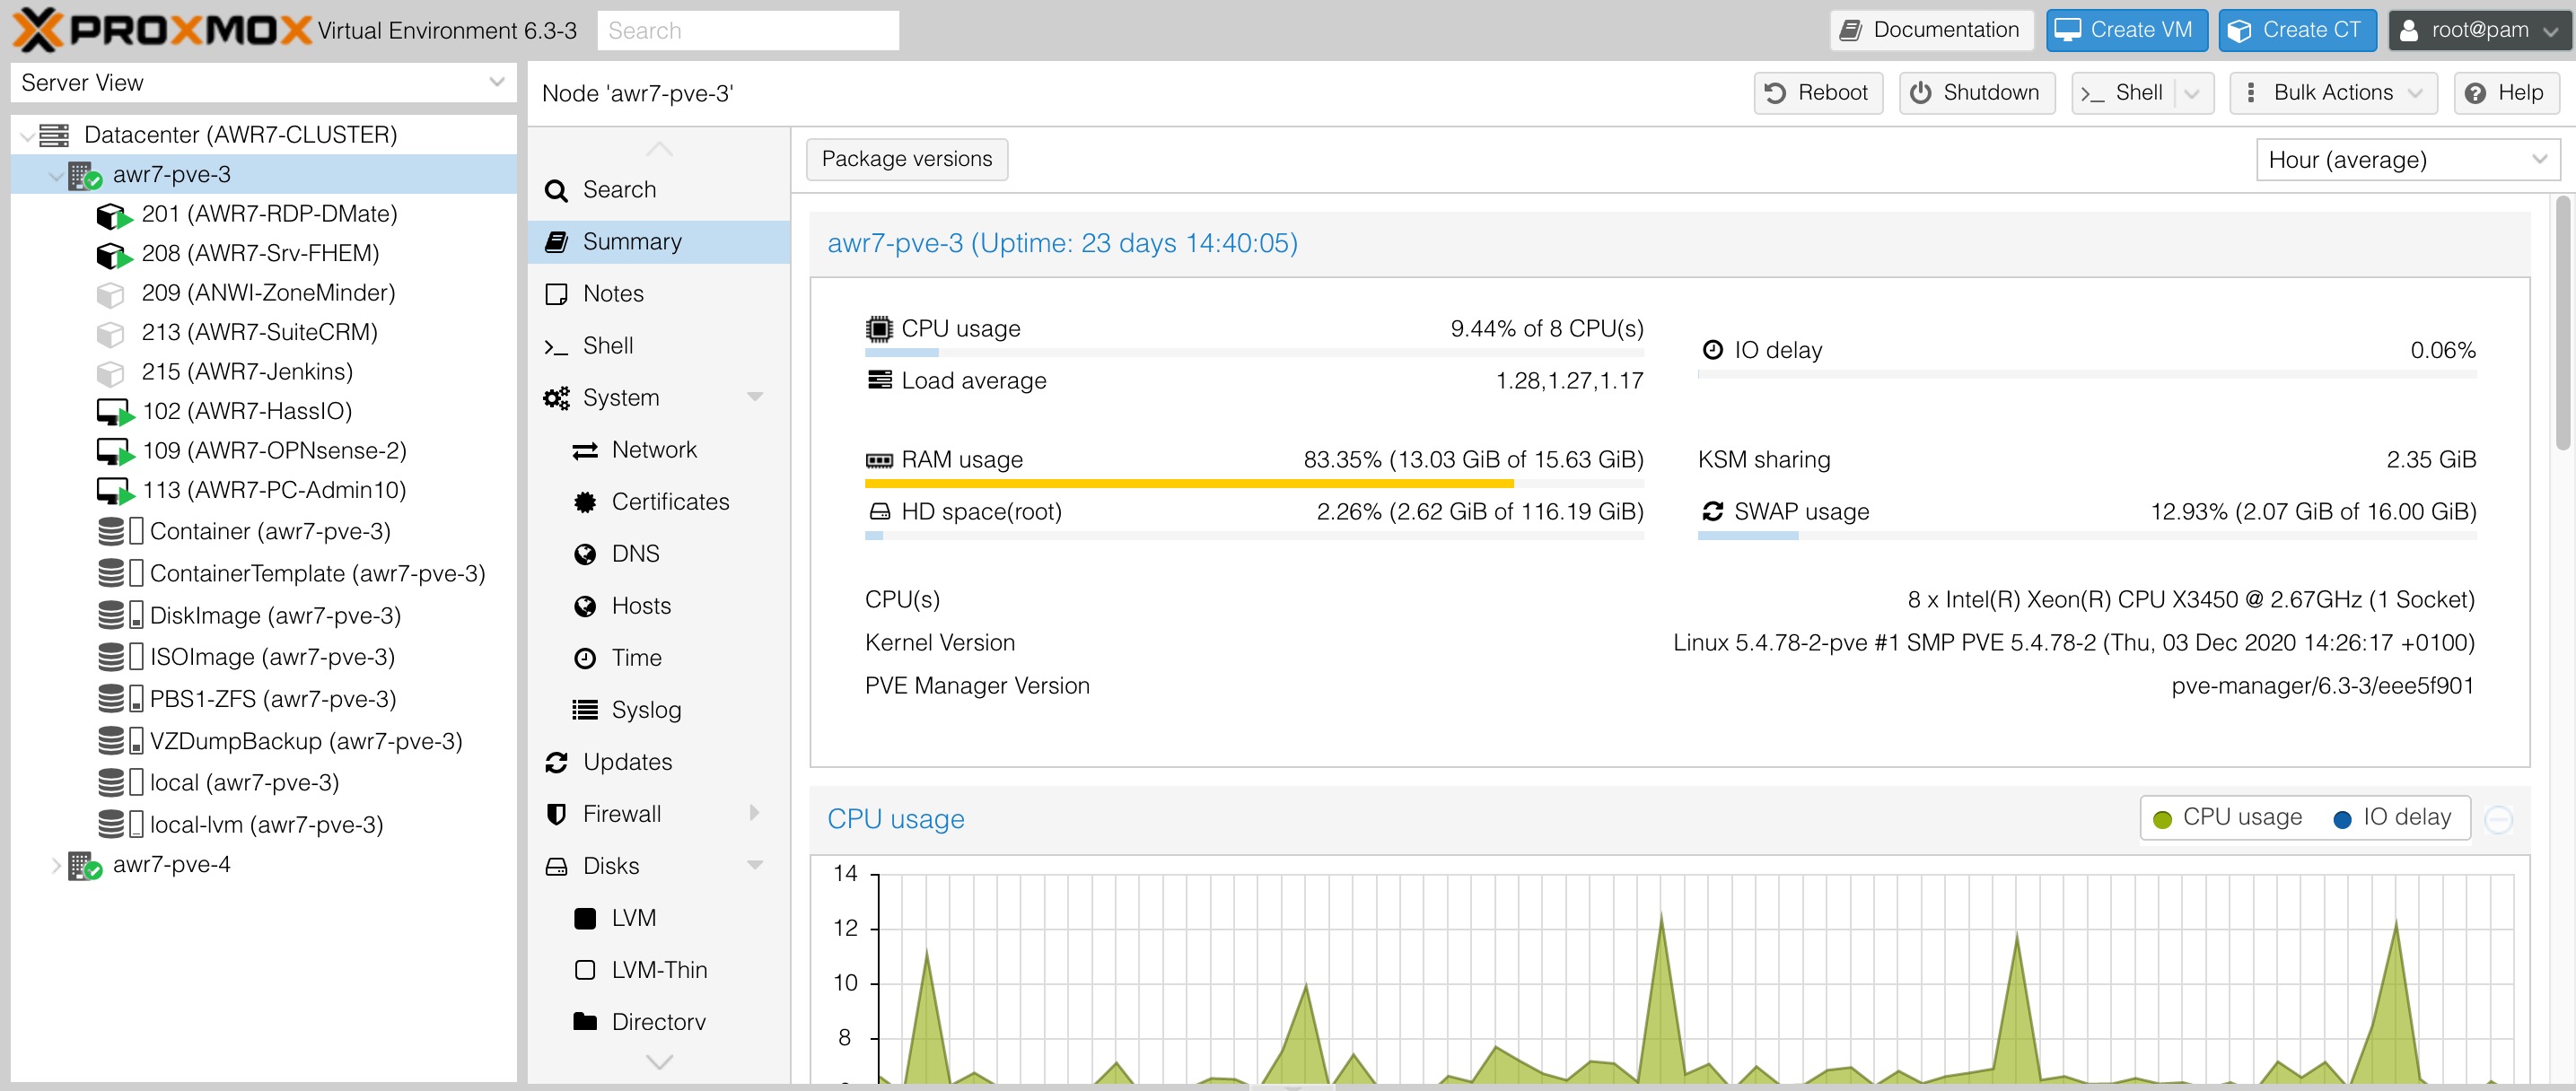Click the Proxmox logo
The image size is (2576, 1091).
162,30
